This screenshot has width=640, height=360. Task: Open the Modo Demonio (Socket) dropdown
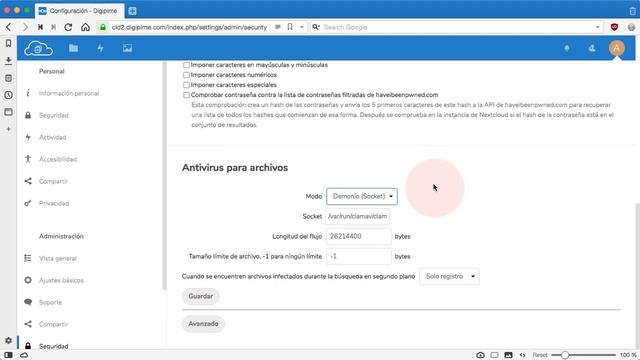coord(362,196)
